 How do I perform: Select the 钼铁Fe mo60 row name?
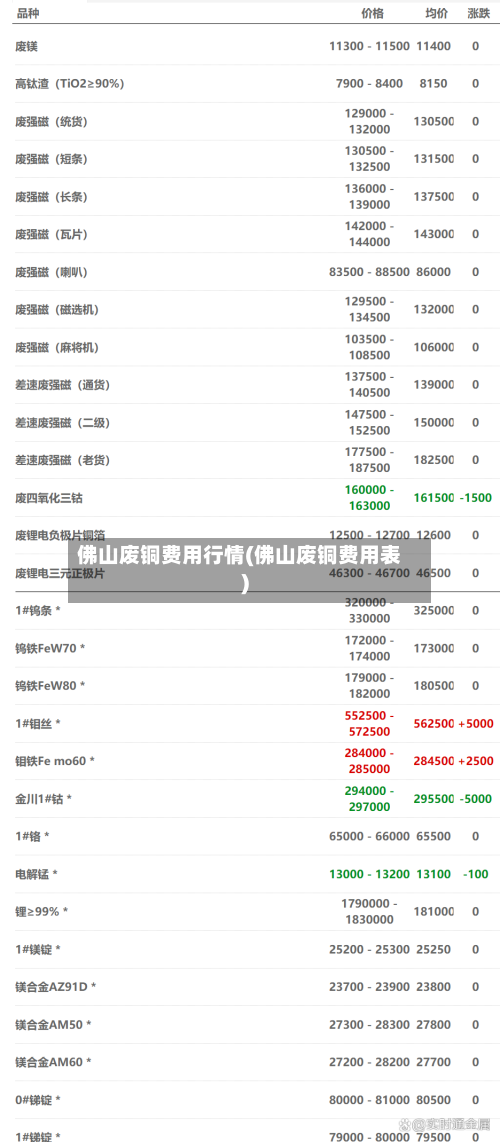[55, 761]
